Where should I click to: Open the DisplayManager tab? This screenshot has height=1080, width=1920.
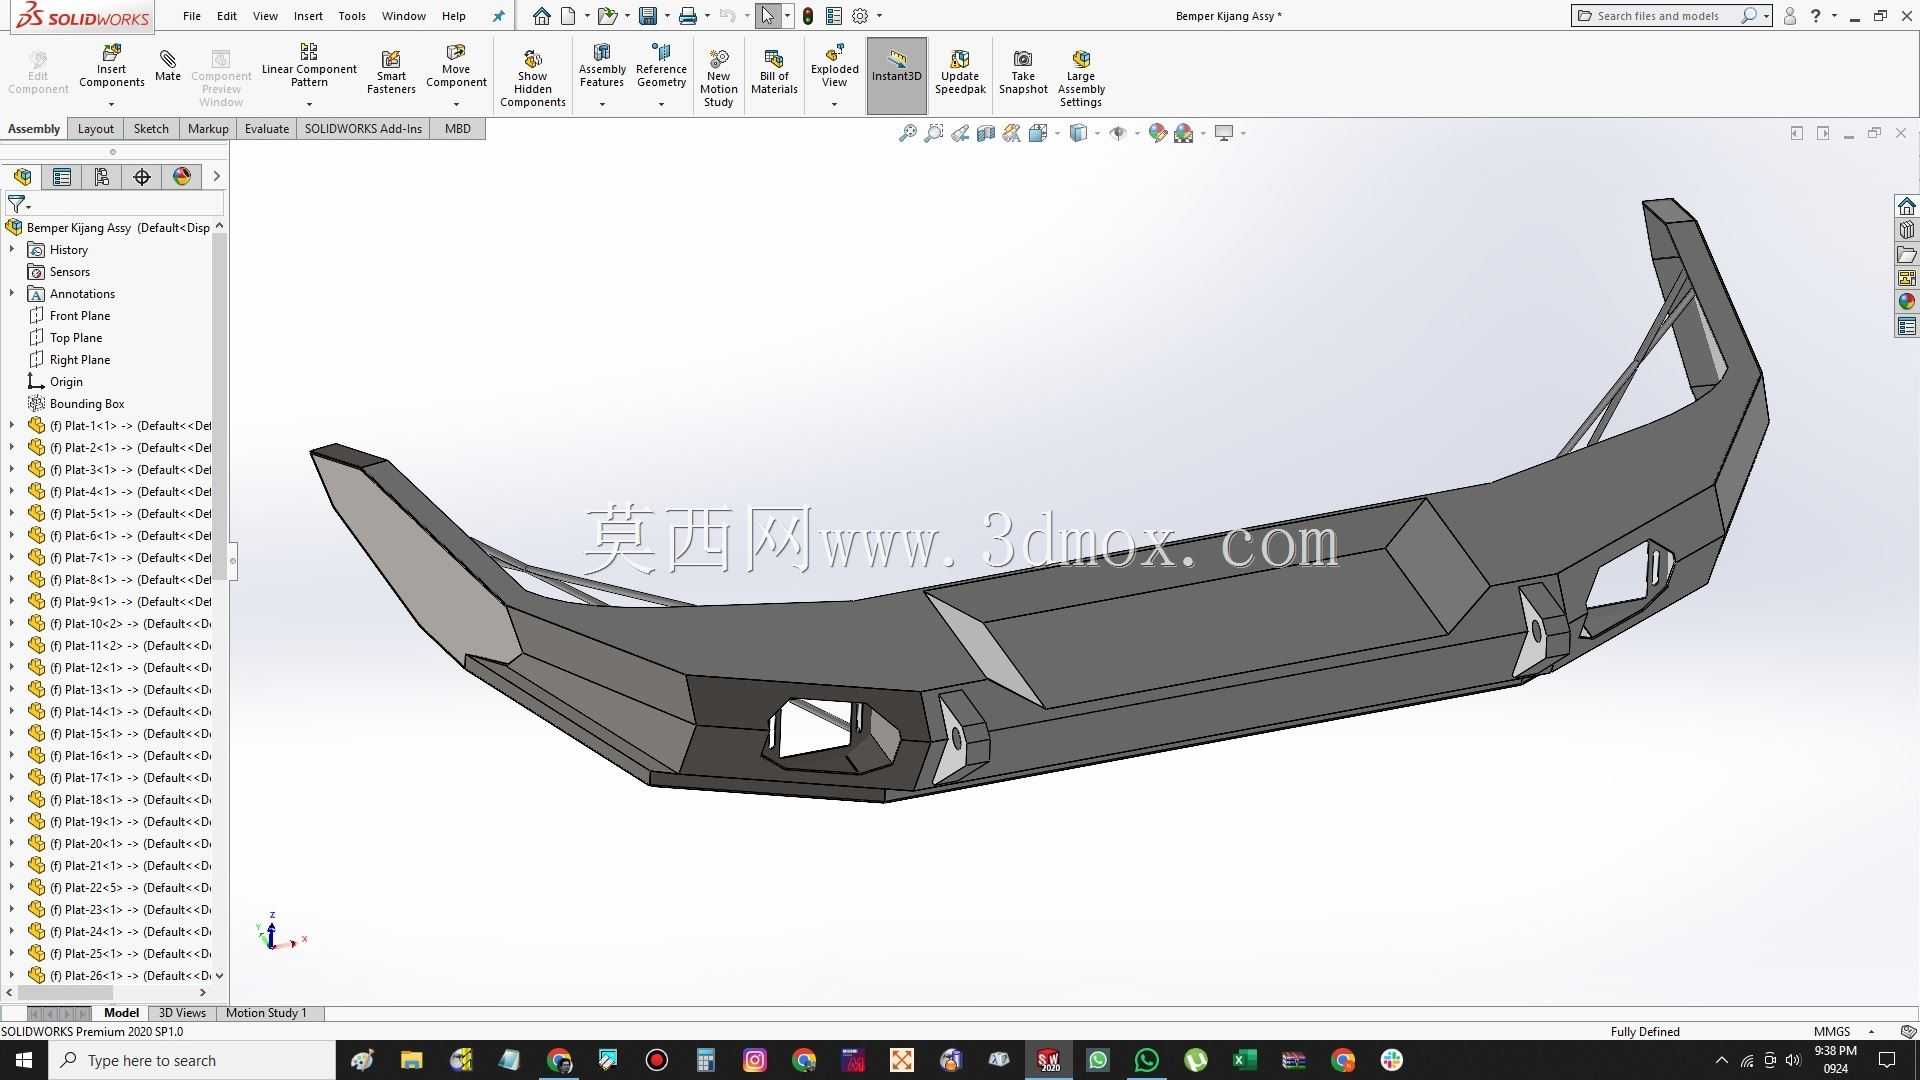pos(182,177)
